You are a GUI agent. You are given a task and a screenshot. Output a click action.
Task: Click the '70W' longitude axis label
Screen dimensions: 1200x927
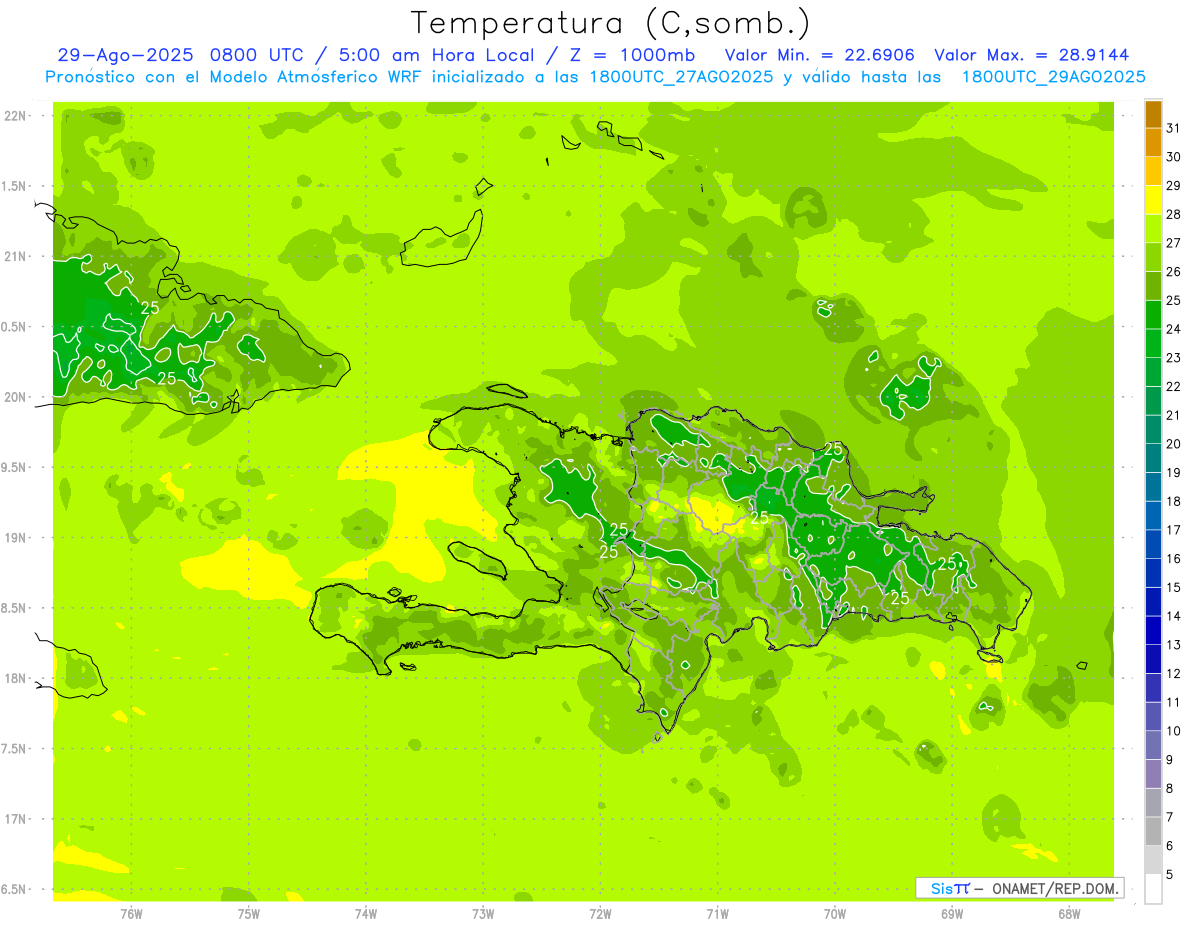pos(835,913)
